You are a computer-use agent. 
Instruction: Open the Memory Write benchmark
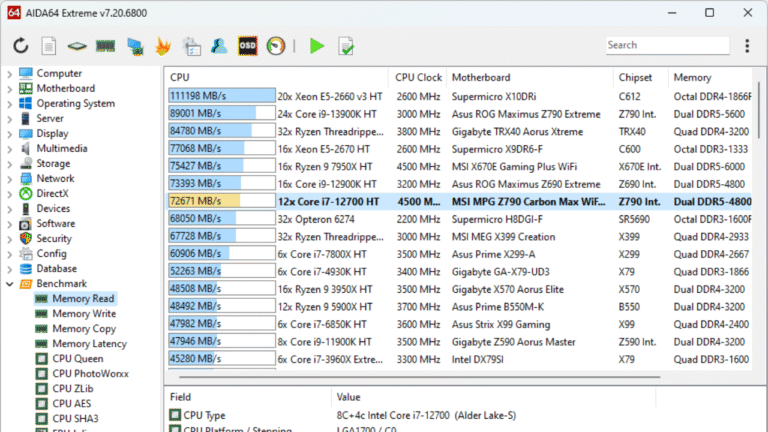pyautogui.click(x=84, y=313)
